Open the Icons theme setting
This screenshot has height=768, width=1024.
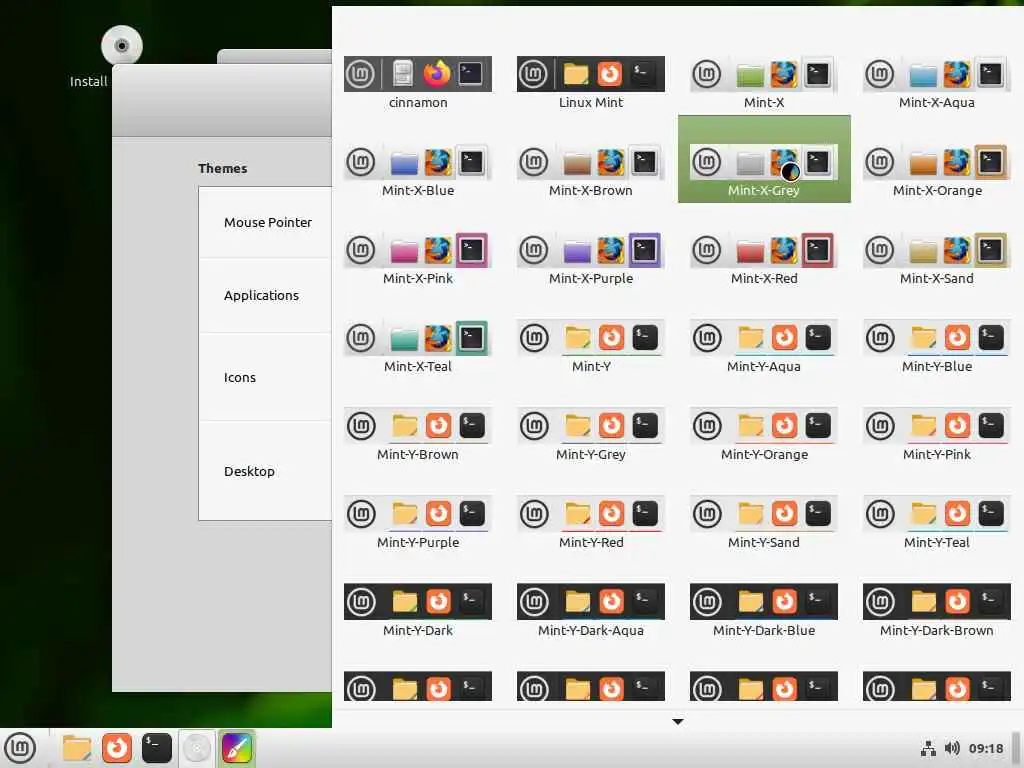click(266, 377)
